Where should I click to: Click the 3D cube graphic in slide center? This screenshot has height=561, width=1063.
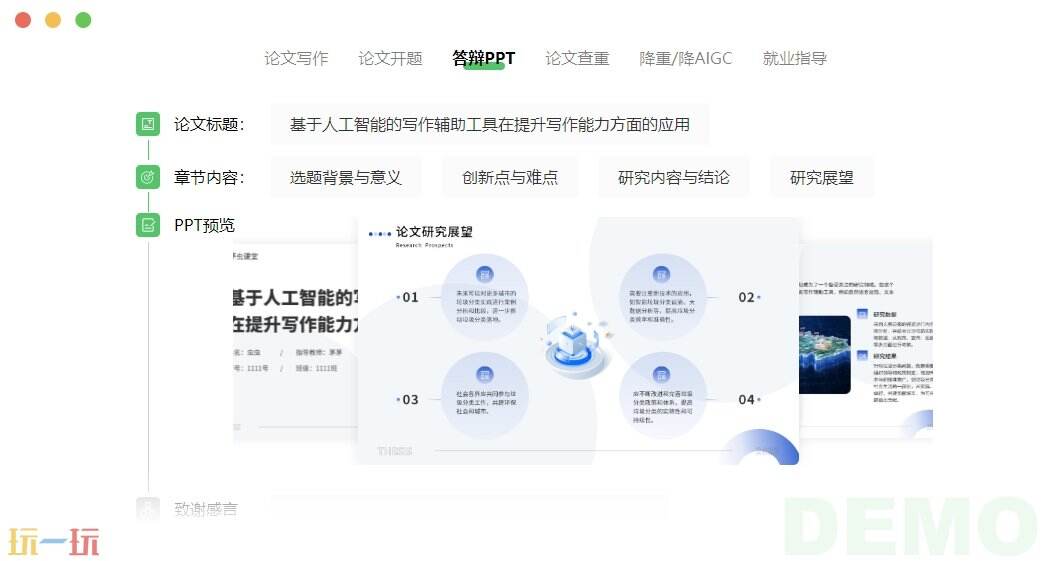(576, 344)
